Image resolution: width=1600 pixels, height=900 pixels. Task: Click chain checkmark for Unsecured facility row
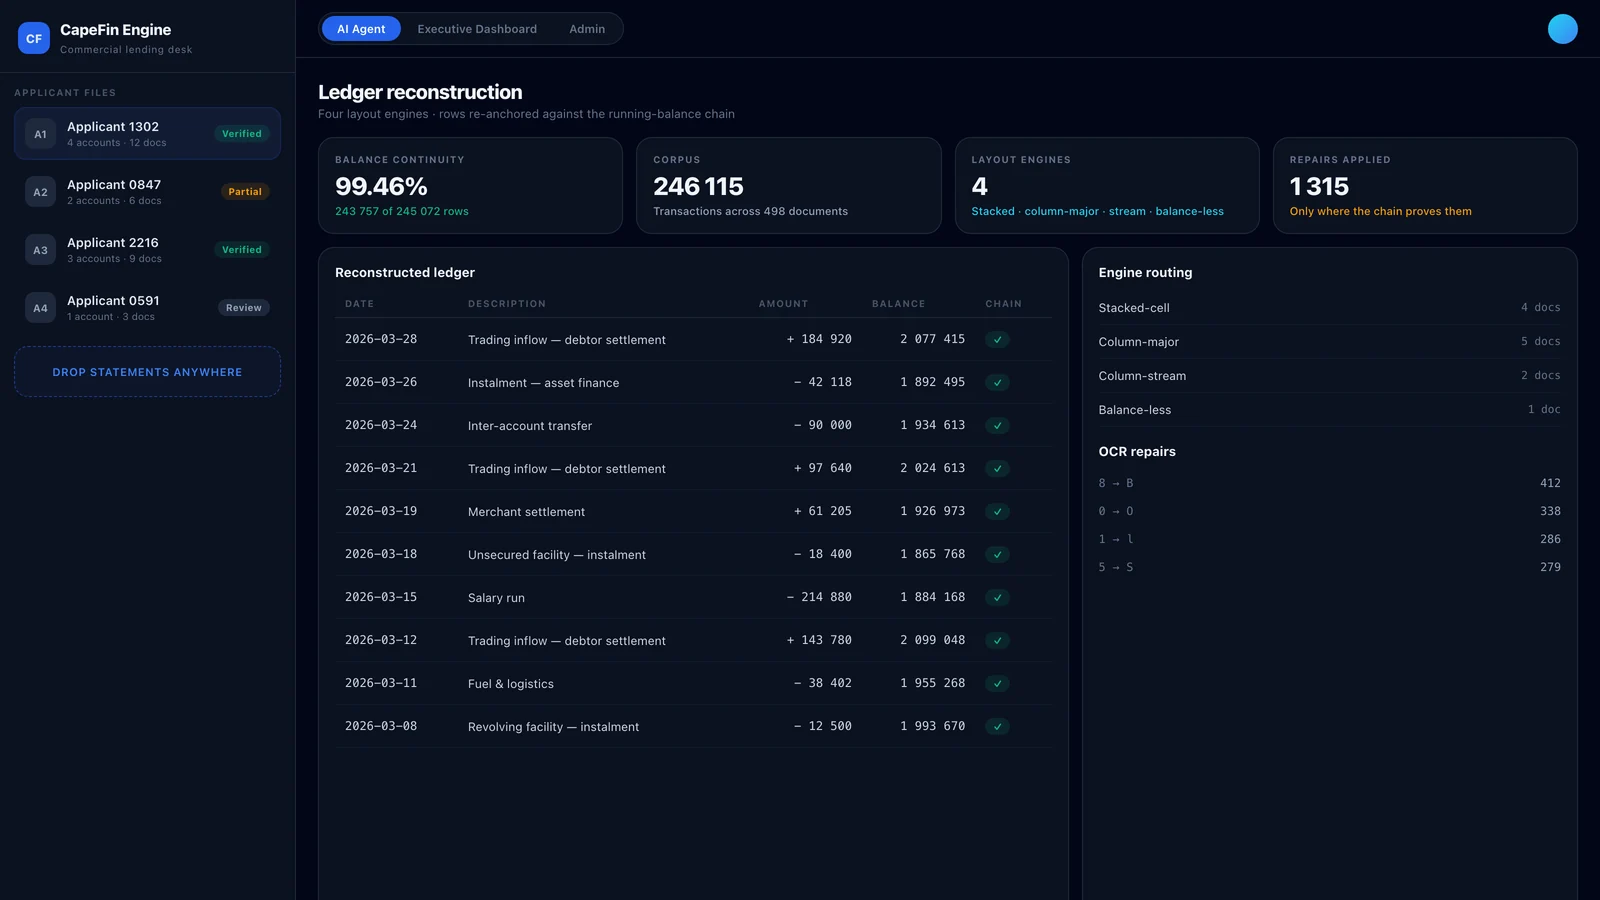click(x=997, y=555)
